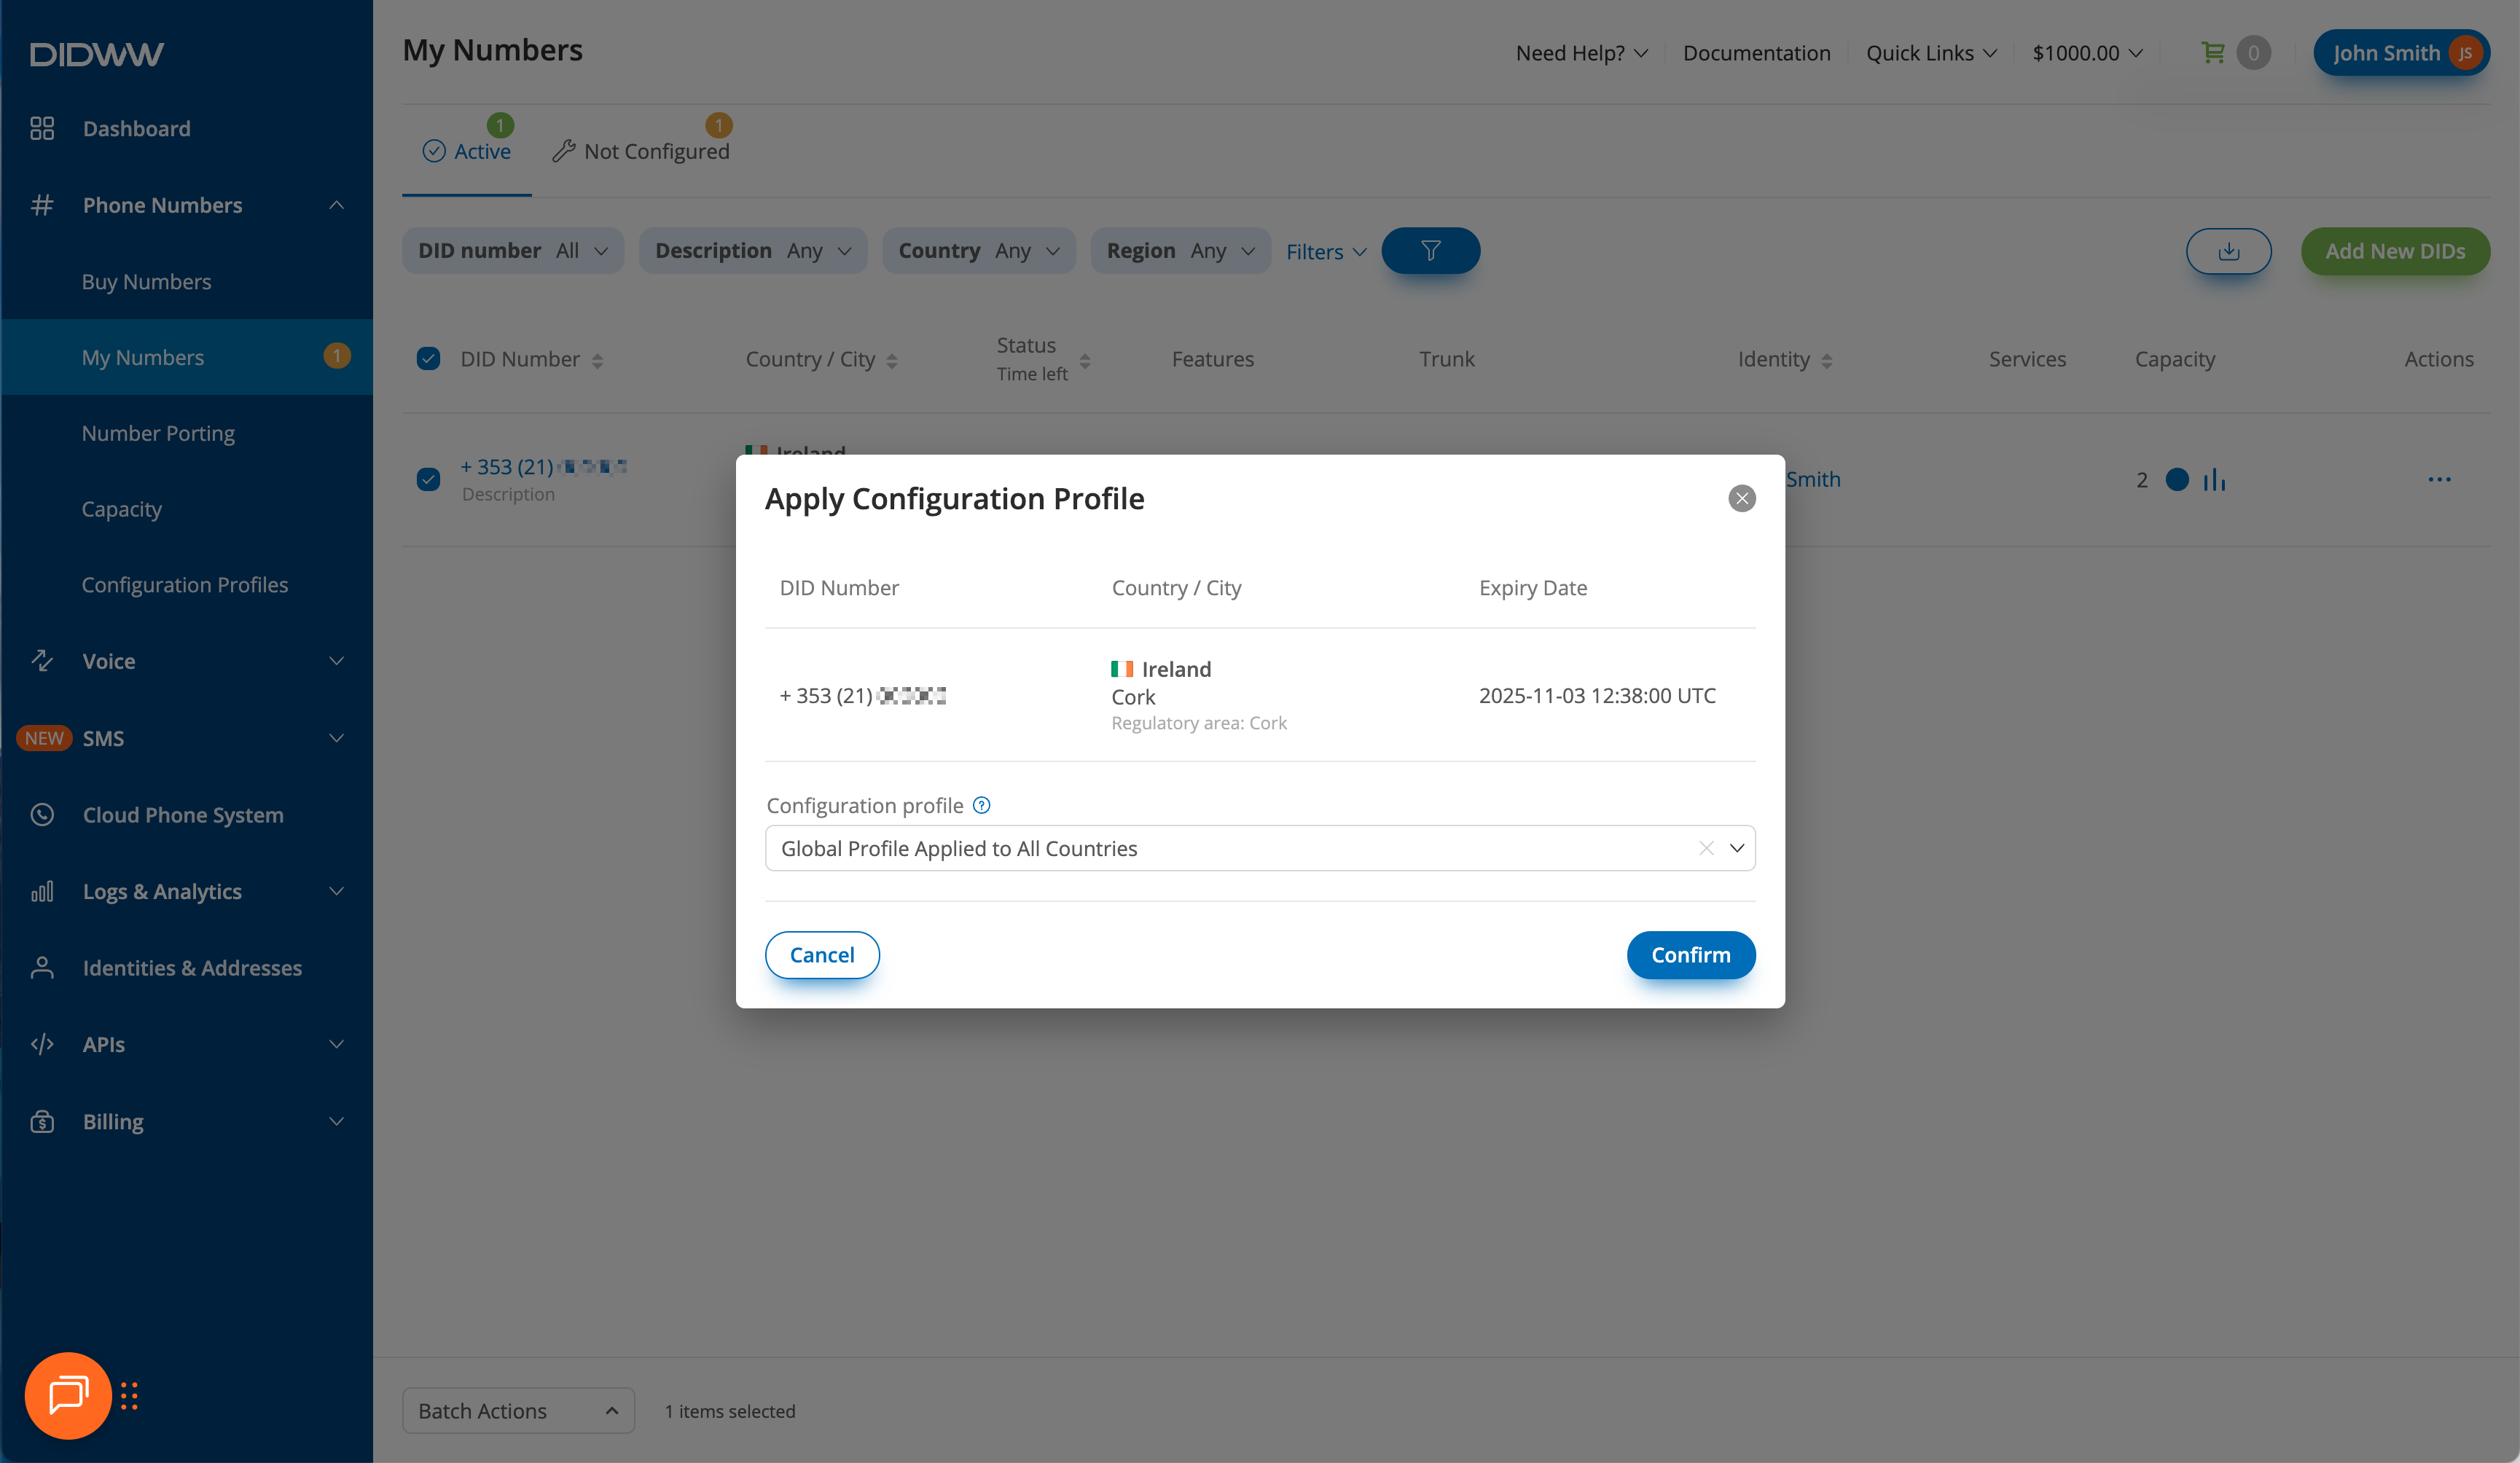
Task: Open the Country Any filter dropdown
Action: click(x=978, y=251)
